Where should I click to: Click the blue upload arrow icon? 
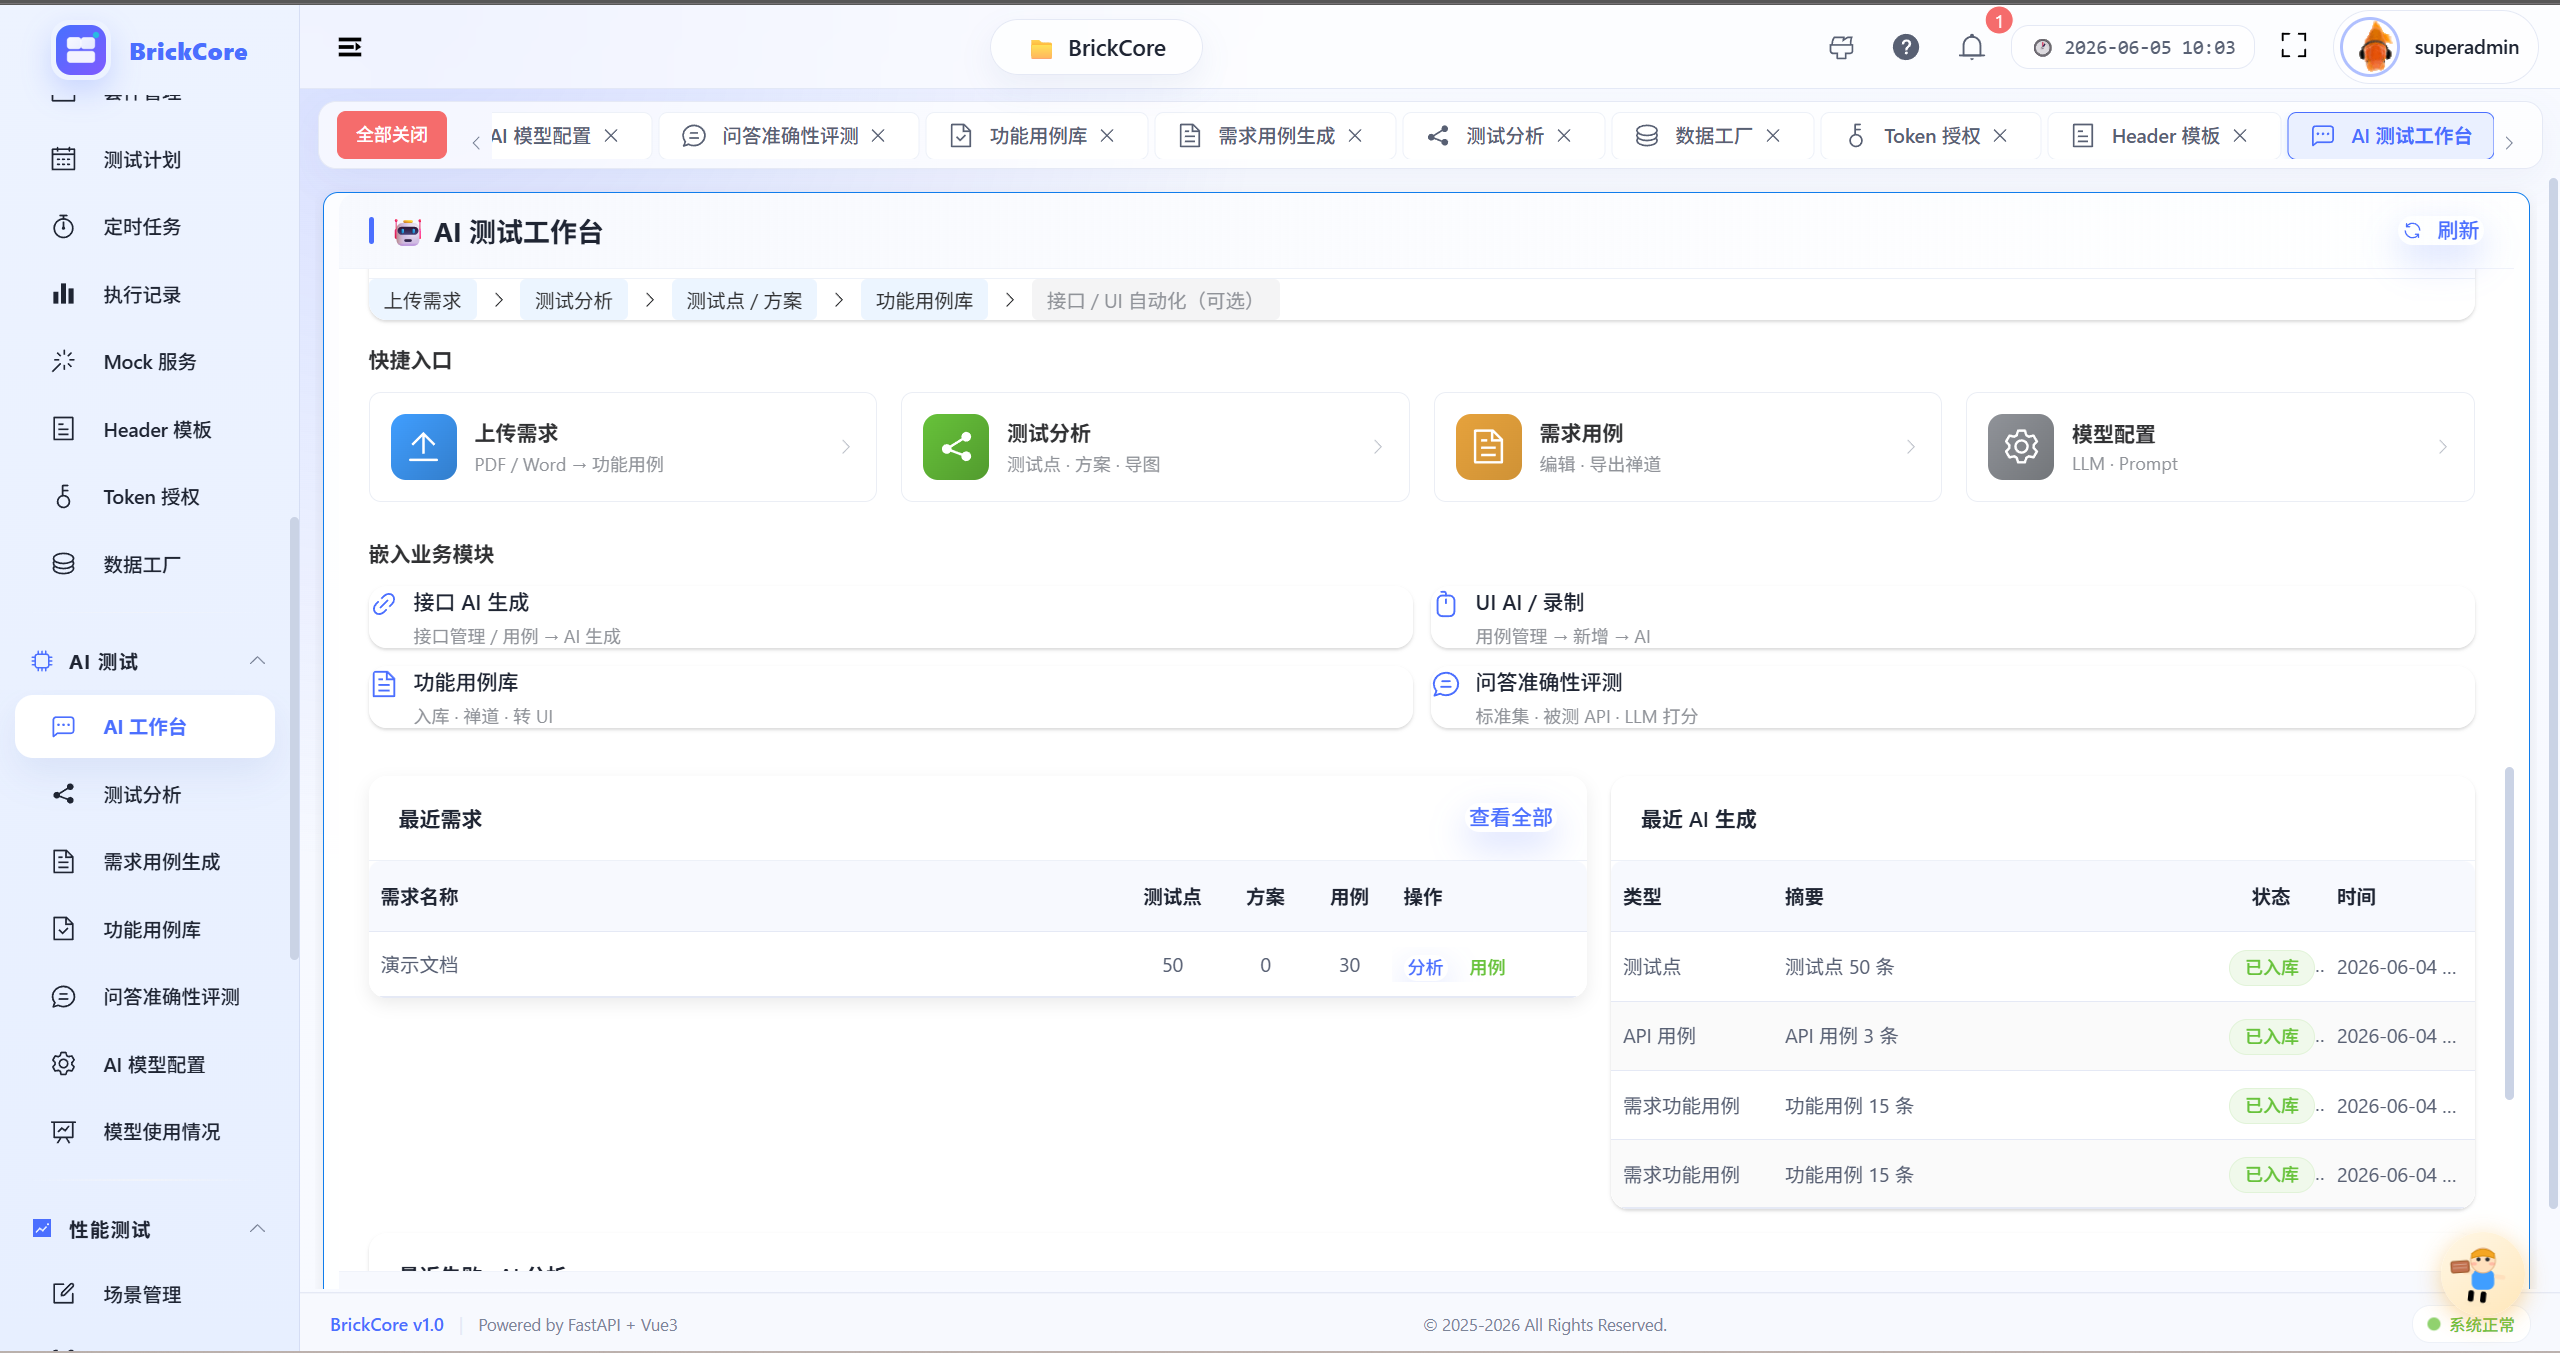[424, 446]
